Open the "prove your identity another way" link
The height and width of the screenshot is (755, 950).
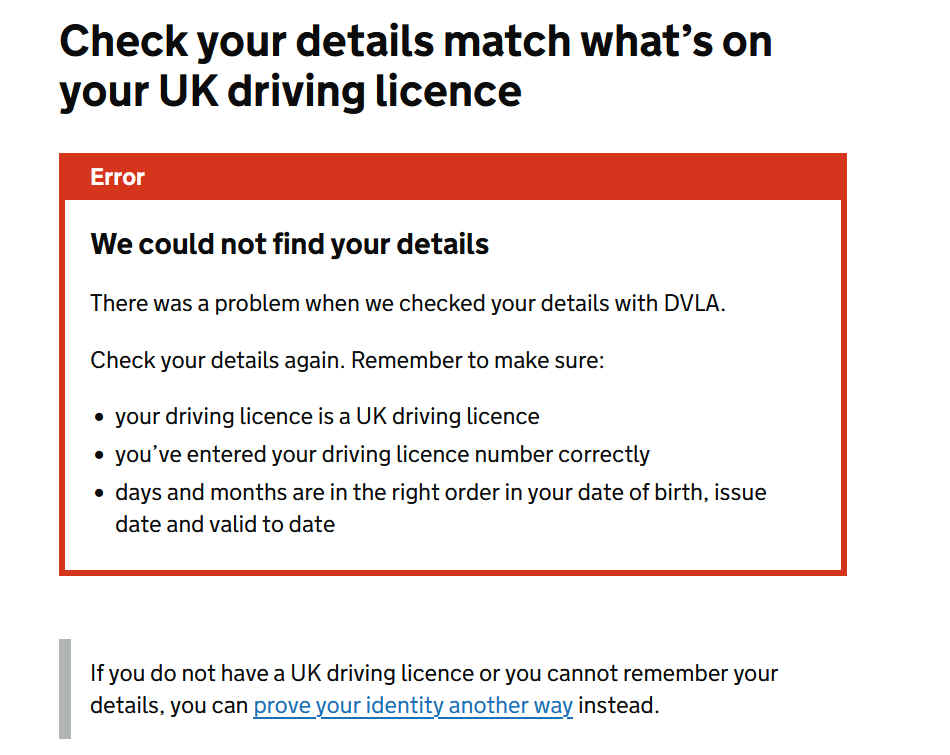412,706
